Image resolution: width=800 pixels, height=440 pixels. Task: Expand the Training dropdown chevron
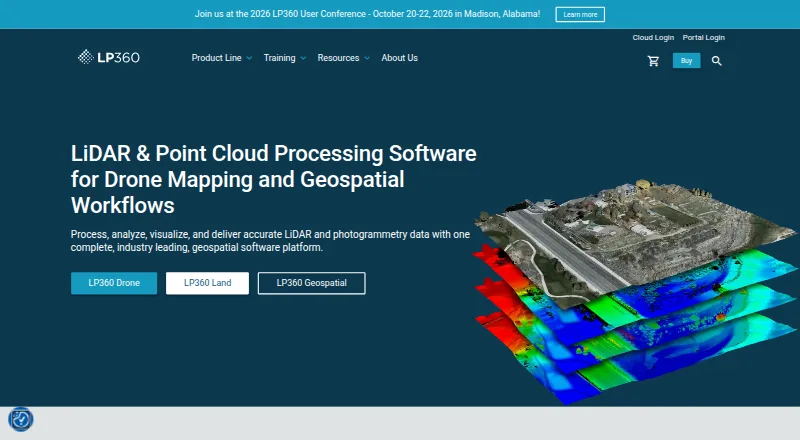pos(303,58)
